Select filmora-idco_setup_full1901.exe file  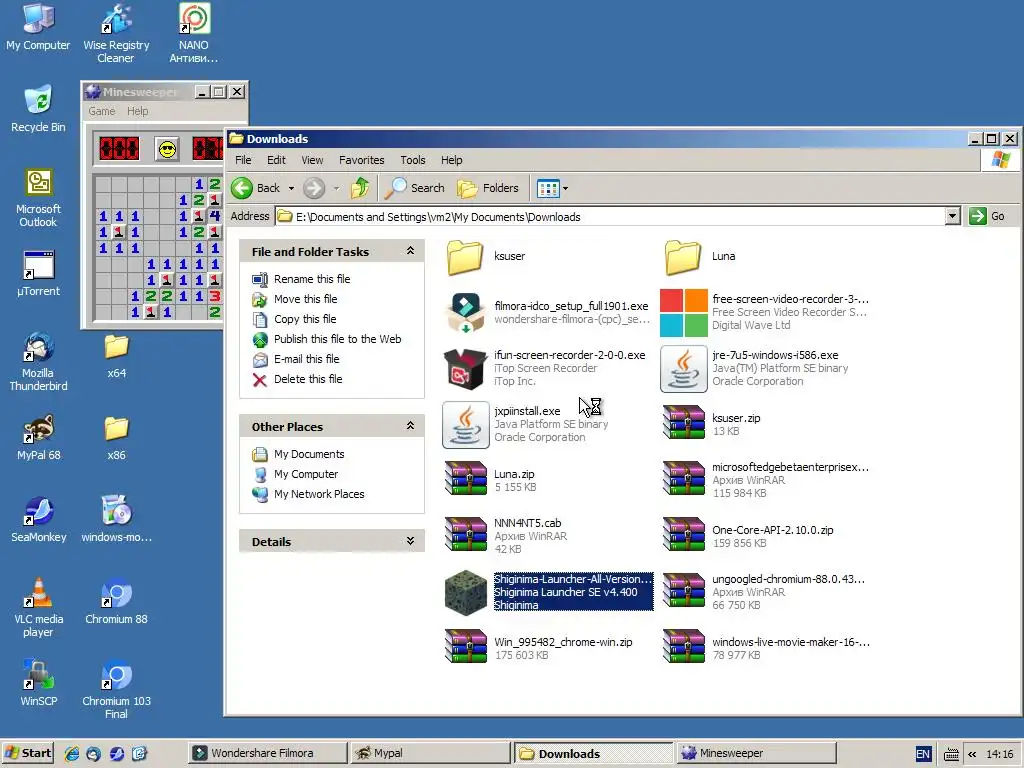(547, 312)
